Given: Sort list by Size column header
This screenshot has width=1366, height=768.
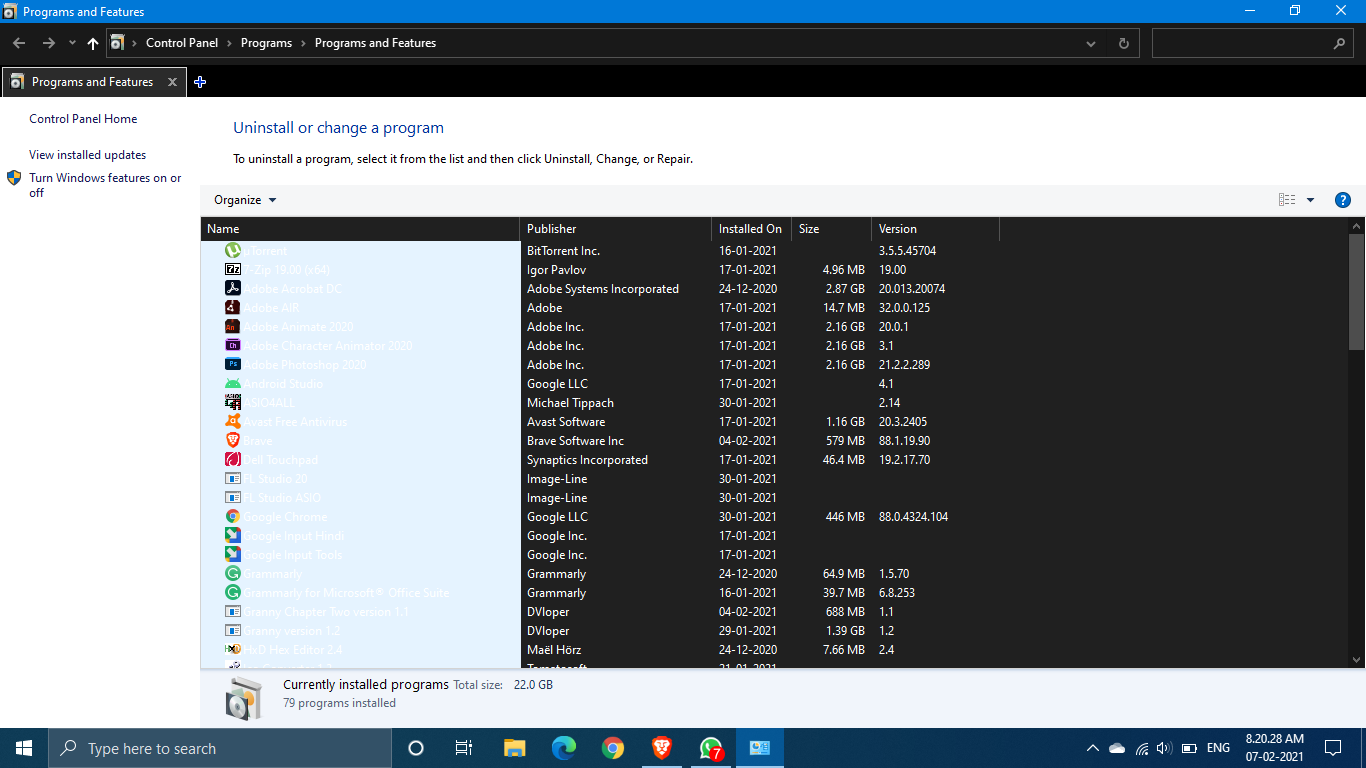Looking at the screenshot, I should pyautogui.click(x=831, y=229).
